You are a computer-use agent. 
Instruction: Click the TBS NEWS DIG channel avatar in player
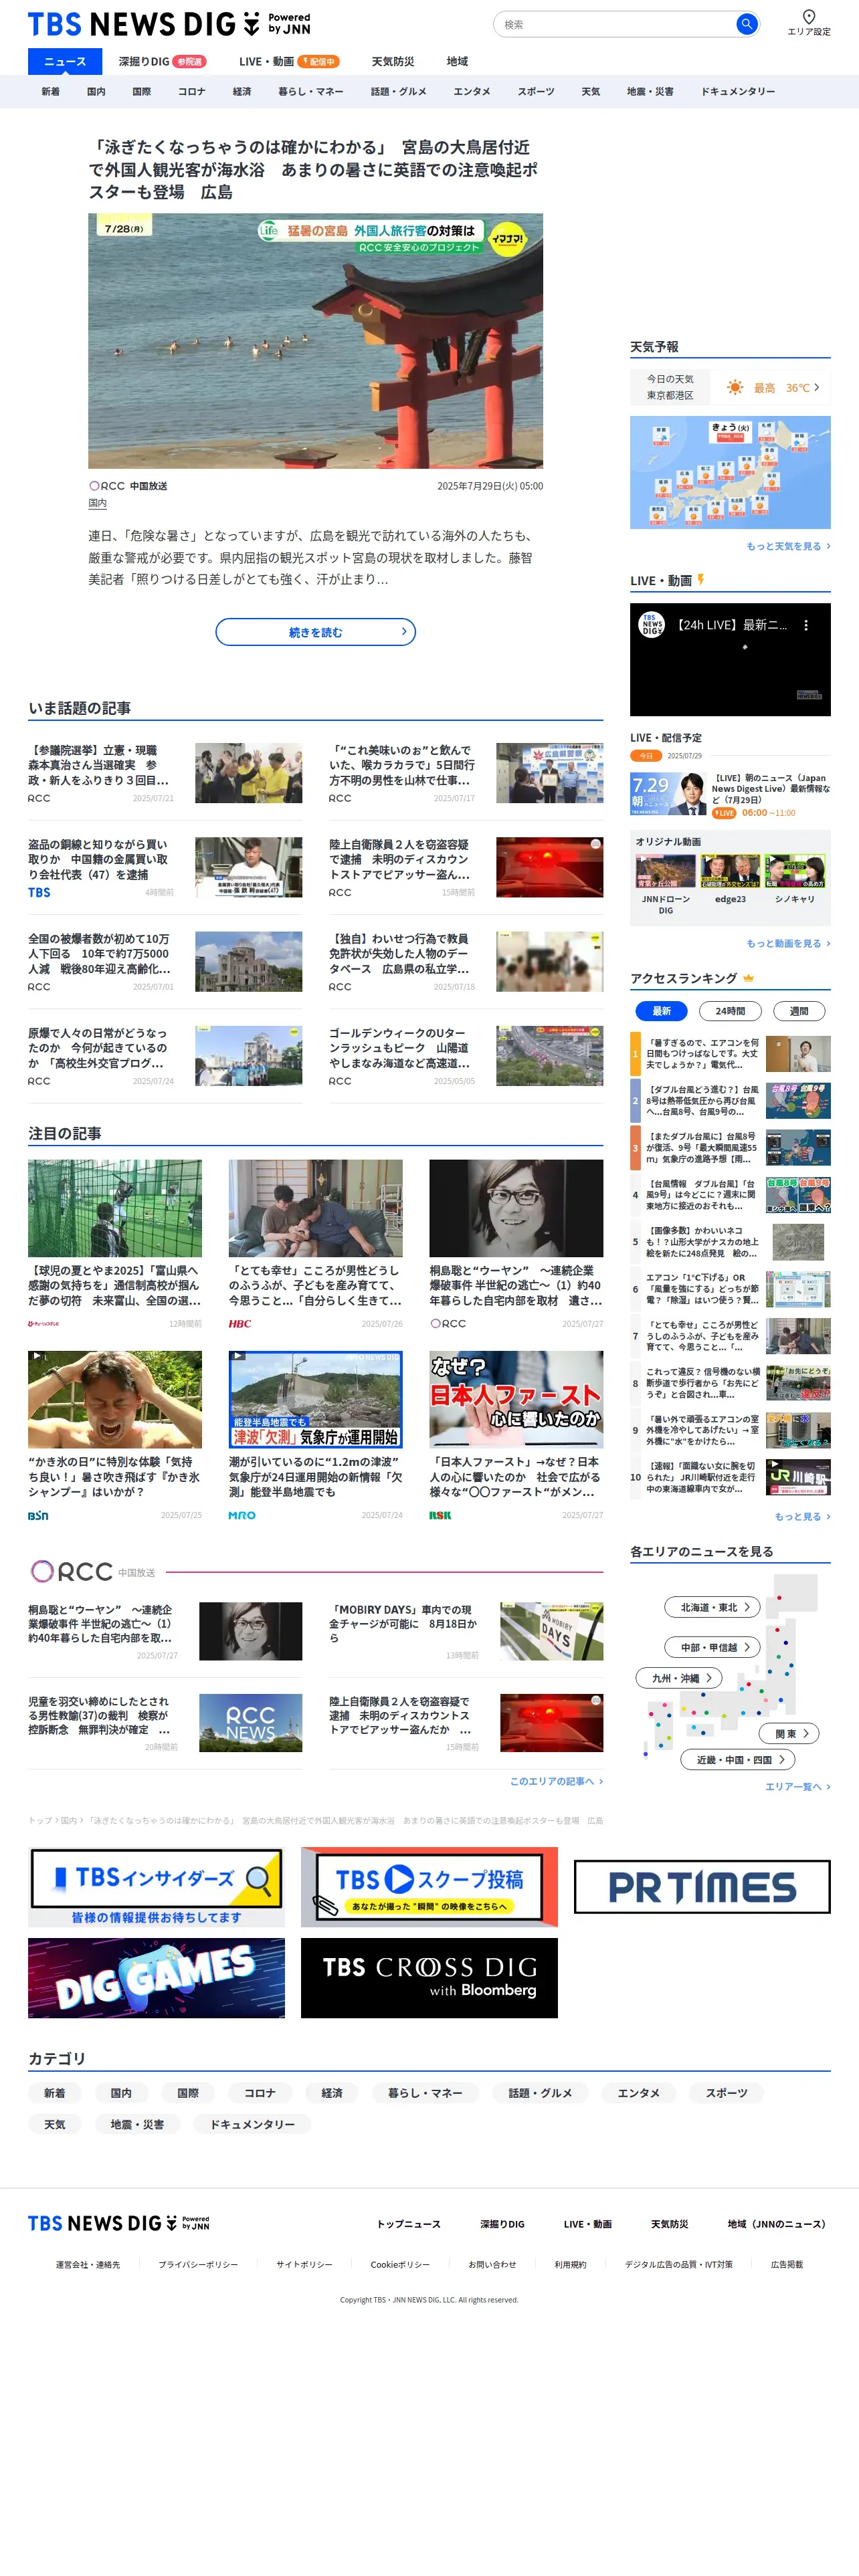coord(652,625)
